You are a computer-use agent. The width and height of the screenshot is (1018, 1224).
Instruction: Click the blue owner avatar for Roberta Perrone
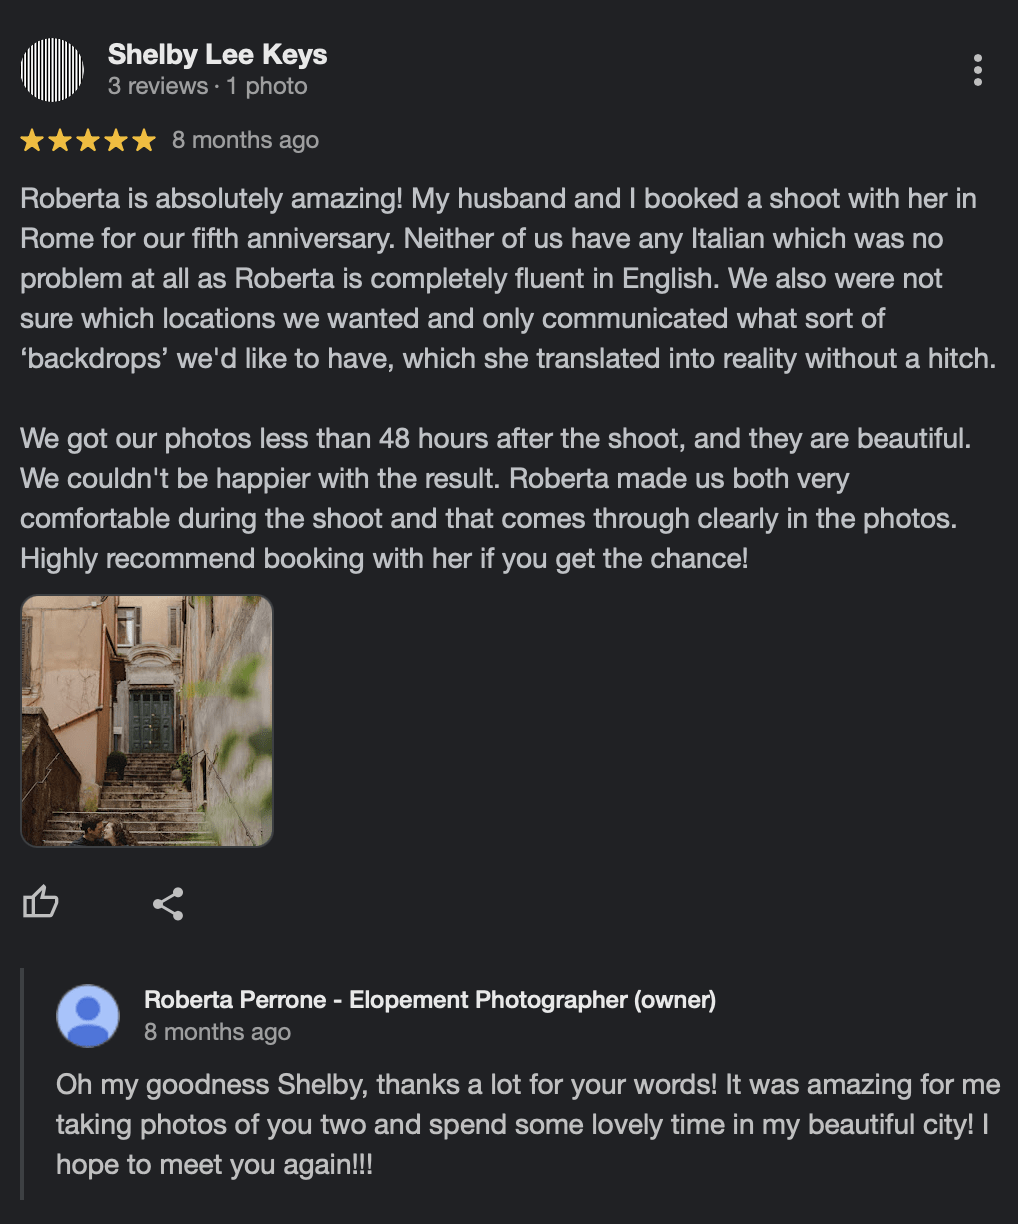point(88,1016)
